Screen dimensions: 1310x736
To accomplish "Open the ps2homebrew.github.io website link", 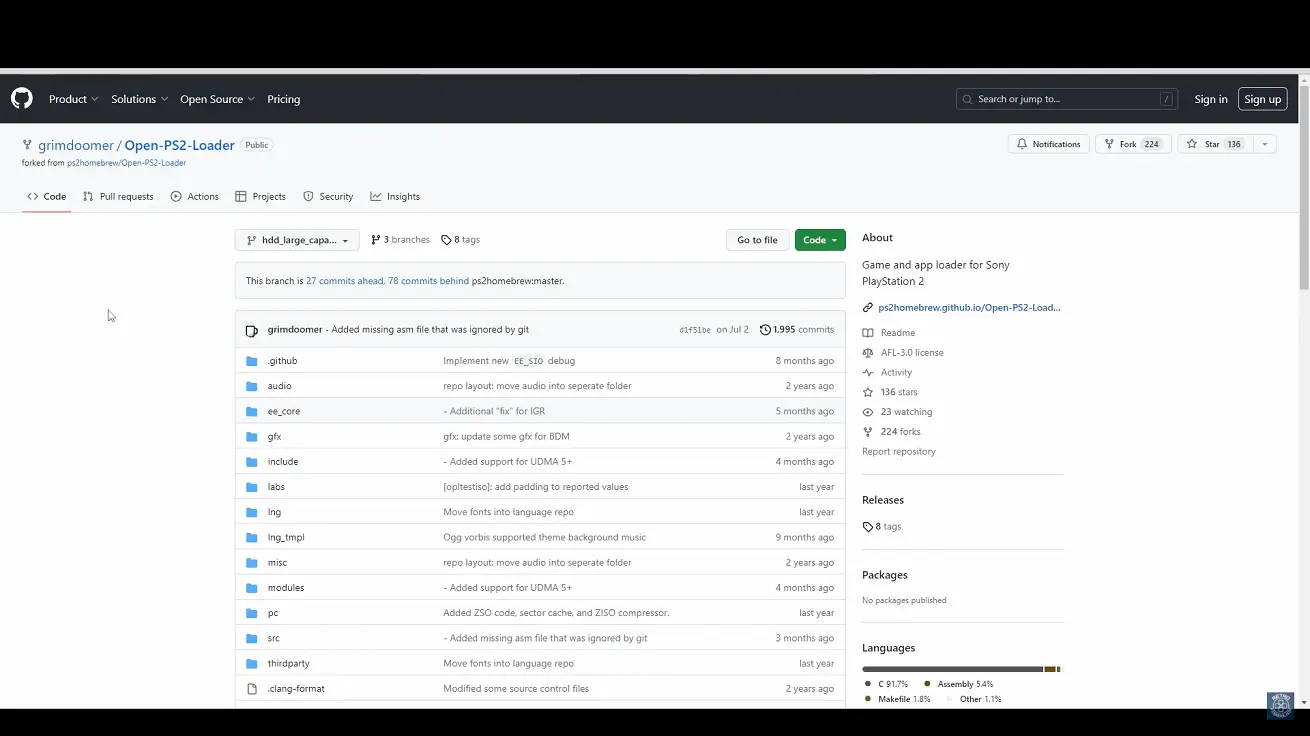I will (968, 308).
